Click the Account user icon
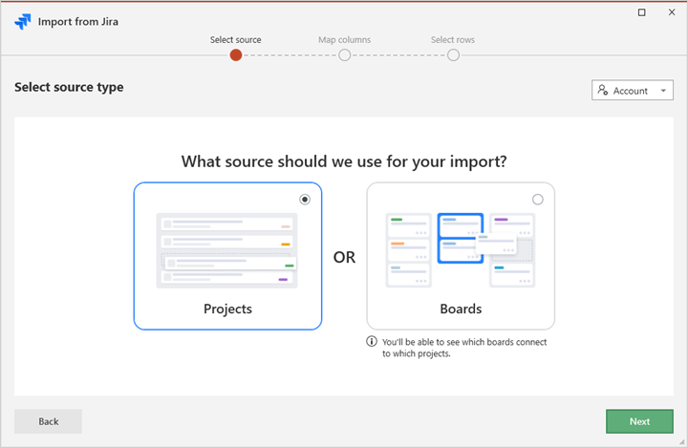 (603, 90)
